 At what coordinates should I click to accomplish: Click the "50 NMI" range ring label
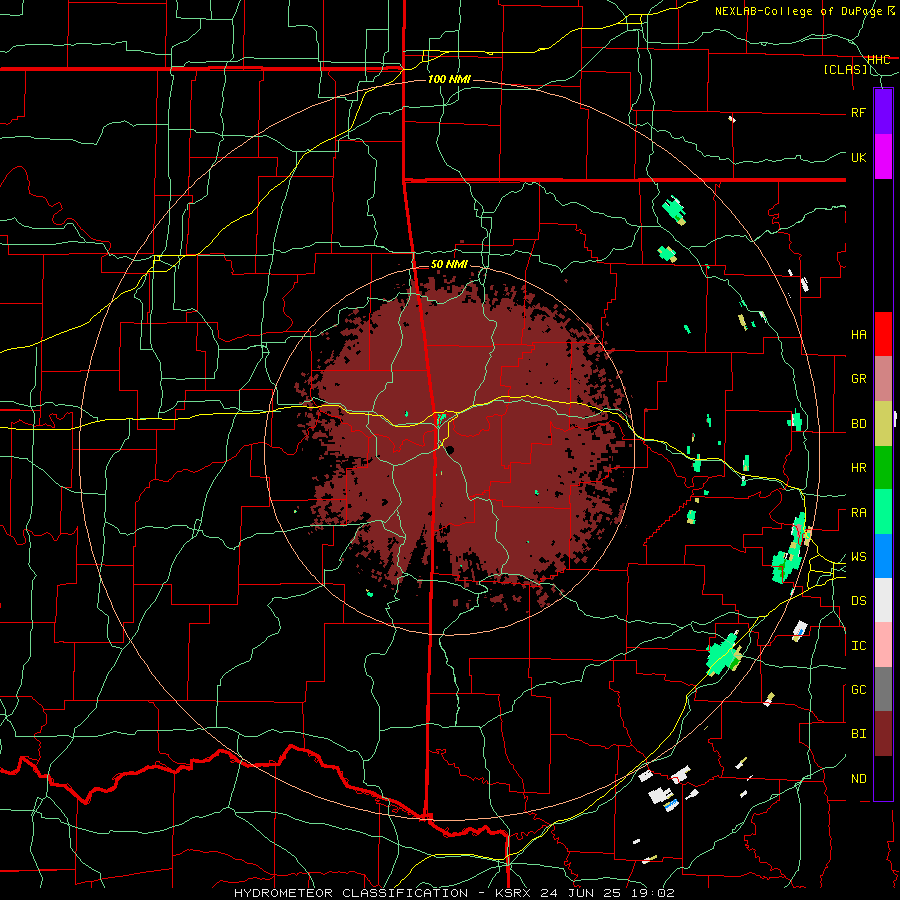(x=449, y=264)
